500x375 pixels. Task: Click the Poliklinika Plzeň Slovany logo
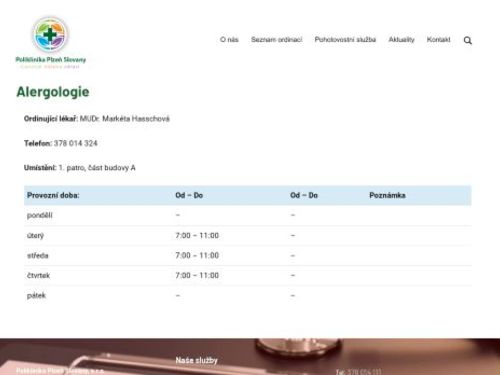(x=51, y=42)
